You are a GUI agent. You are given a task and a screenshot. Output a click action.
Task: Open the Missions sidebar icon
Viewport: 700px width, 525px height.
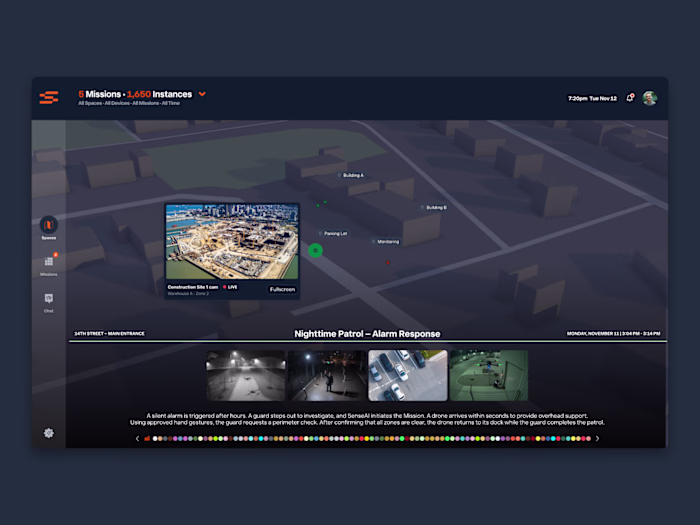[x=49, y=262]
